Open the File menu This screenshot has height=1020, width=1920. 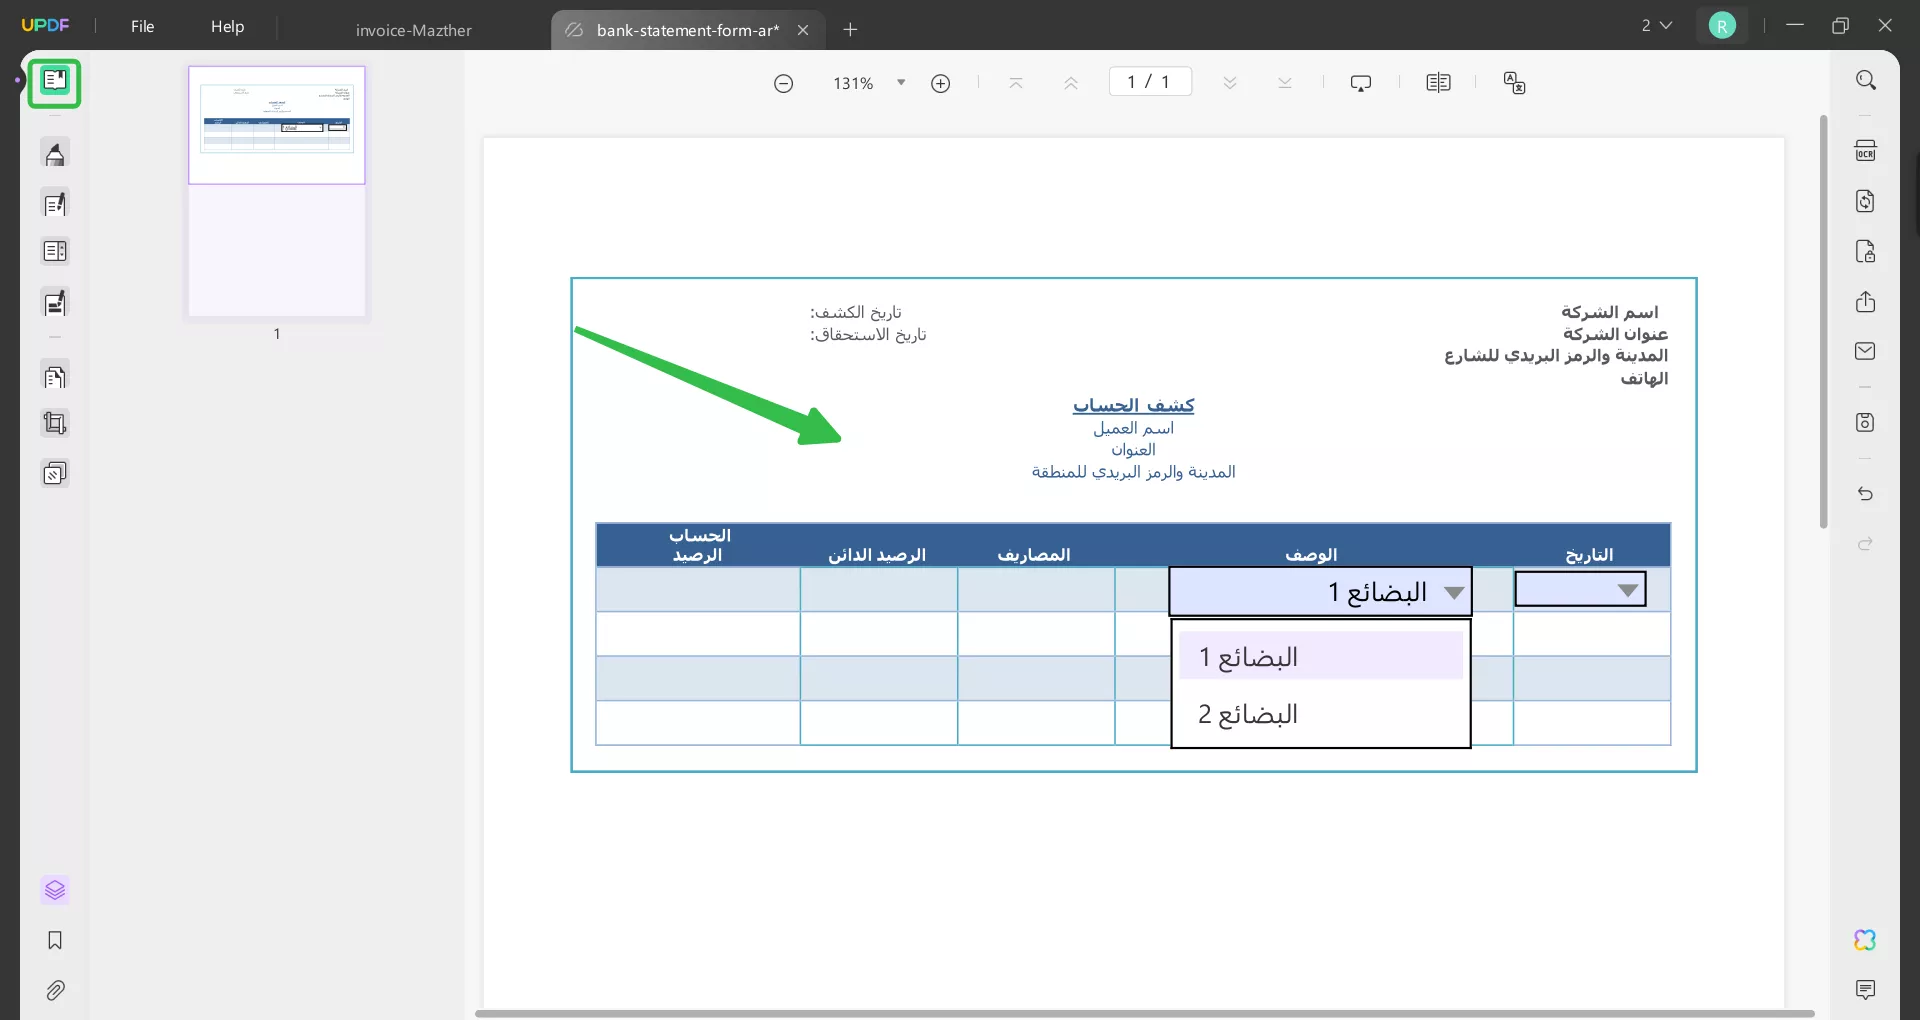coord(143,26)
